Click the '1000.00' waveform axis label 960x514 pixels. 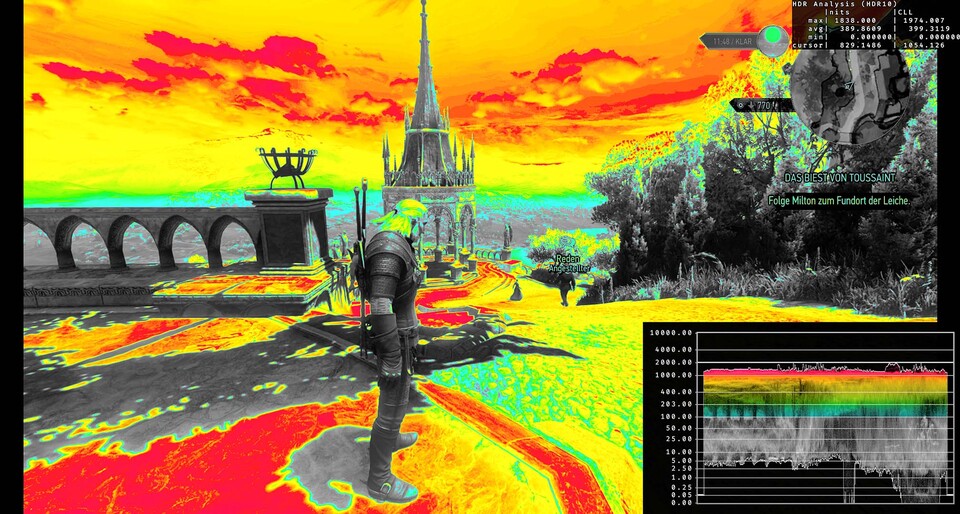(x=673, y=375)
